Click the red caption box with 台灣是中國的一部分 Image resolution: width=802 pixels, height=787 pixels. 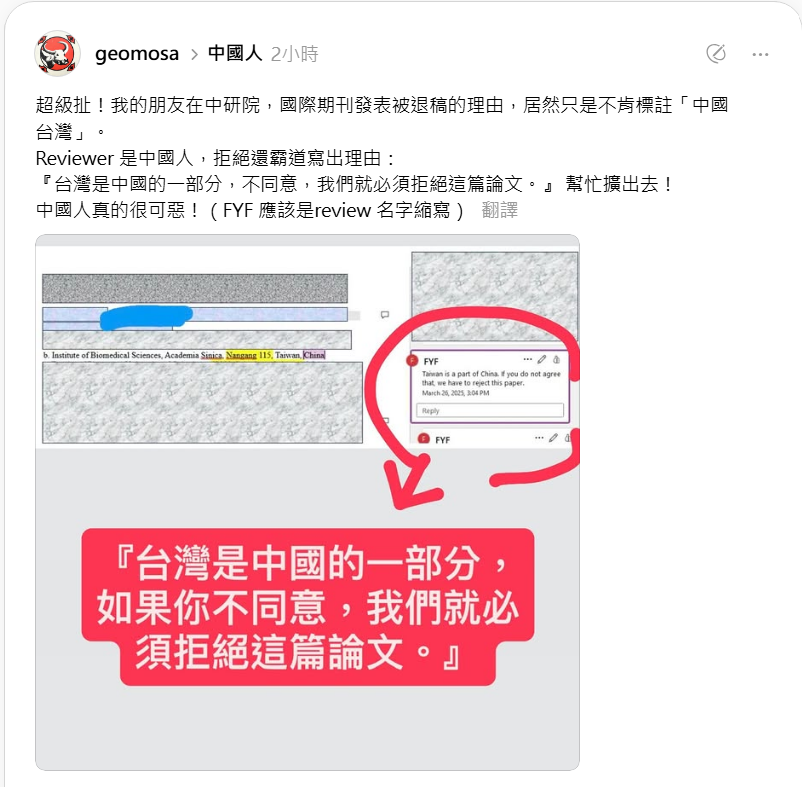[308, 606]
